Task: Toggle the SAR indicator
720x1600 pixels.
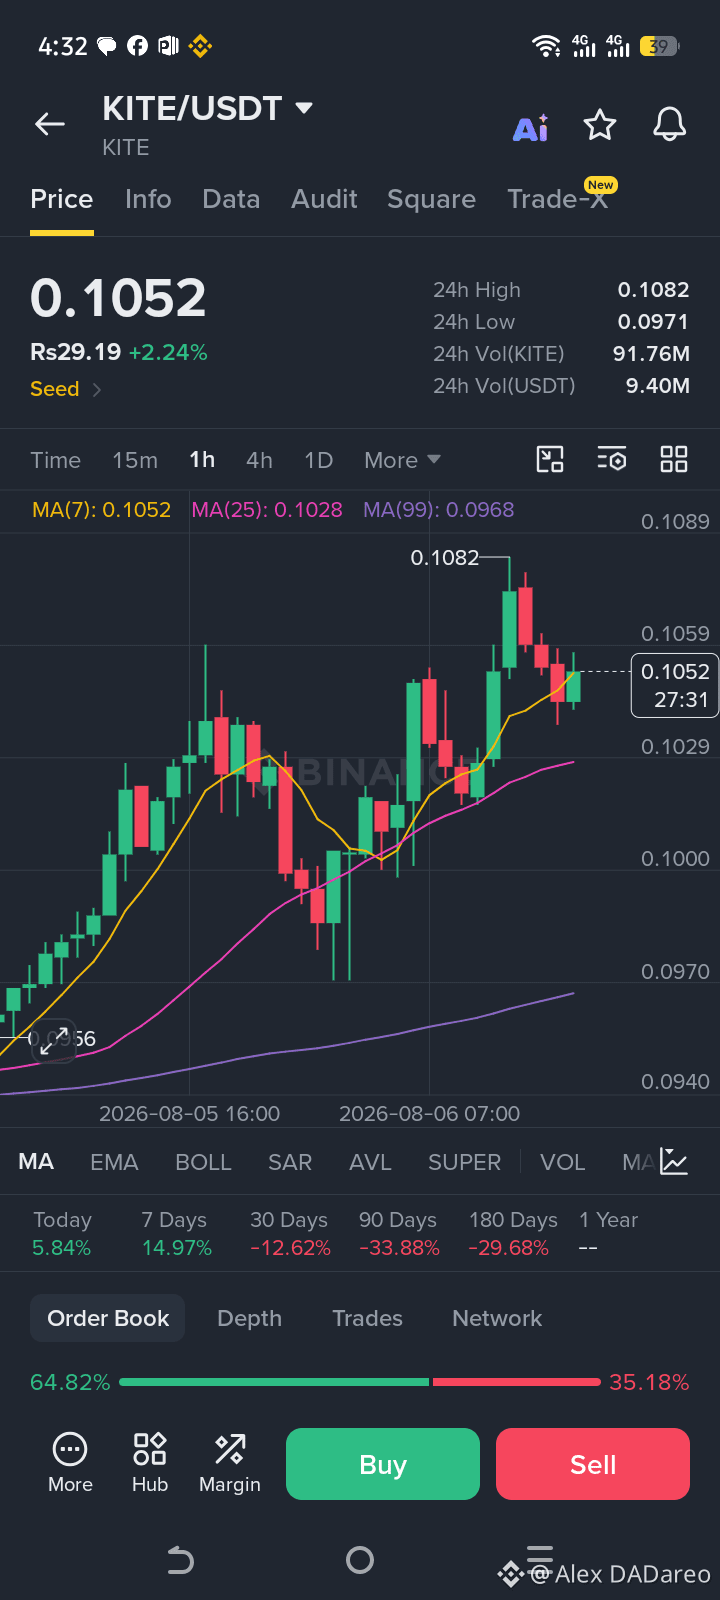Action: click(290, 1162)
